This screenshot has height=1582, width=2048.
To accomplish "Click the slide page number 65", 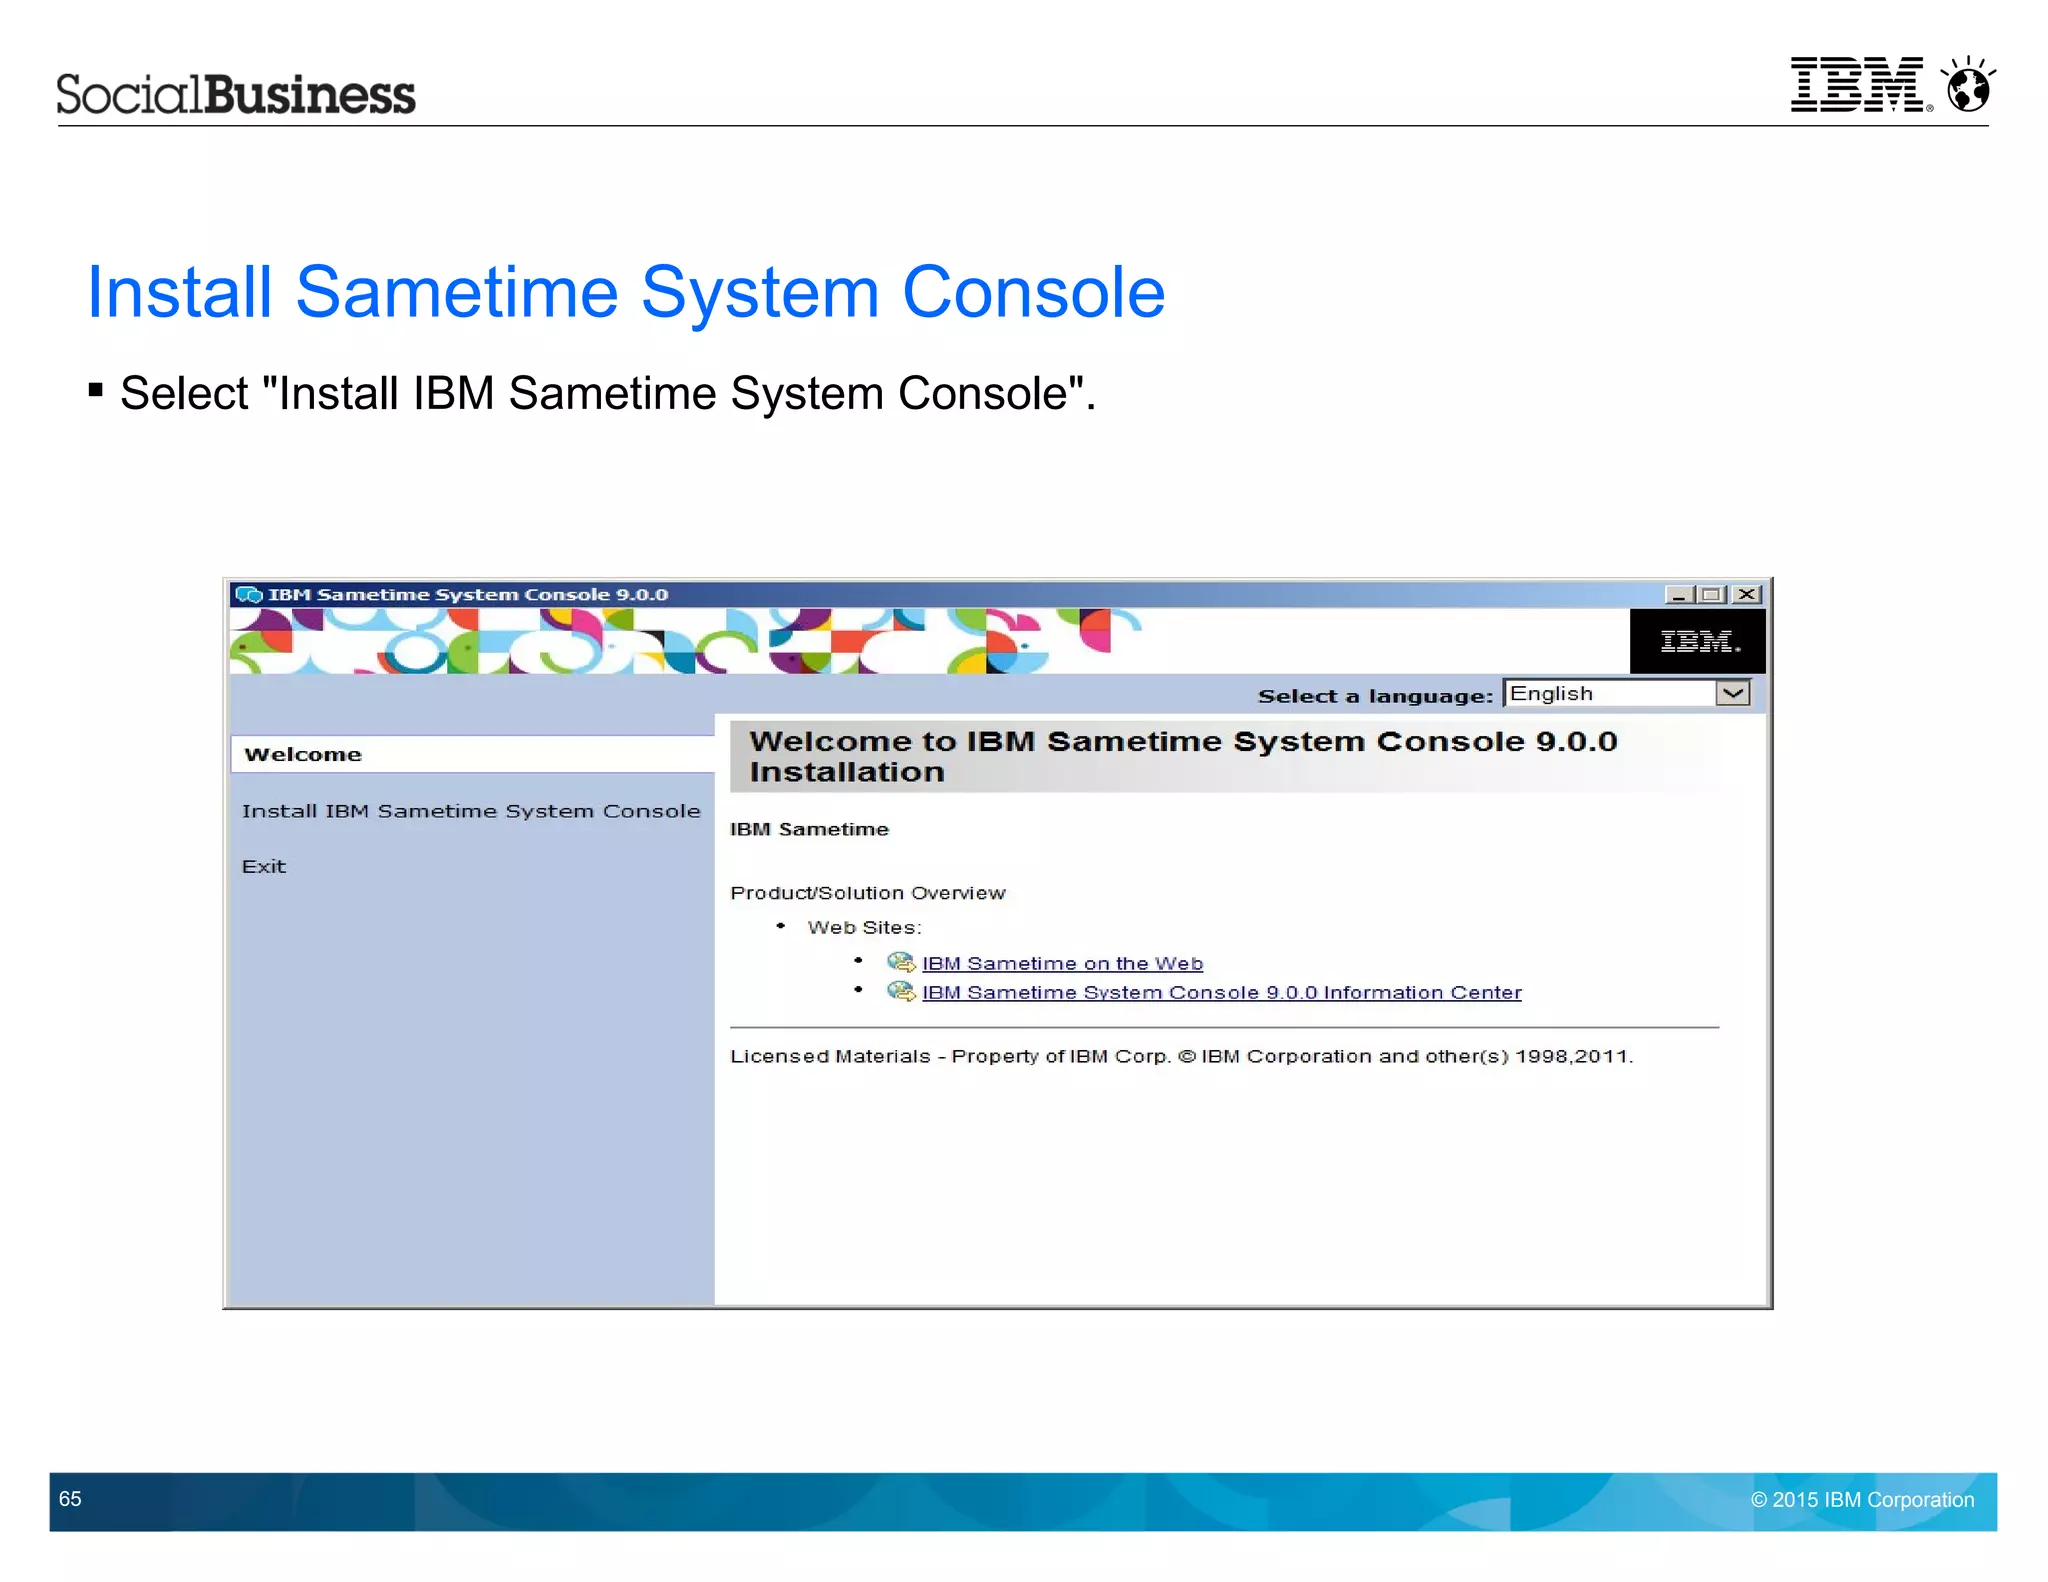I will coord(70,1499).
